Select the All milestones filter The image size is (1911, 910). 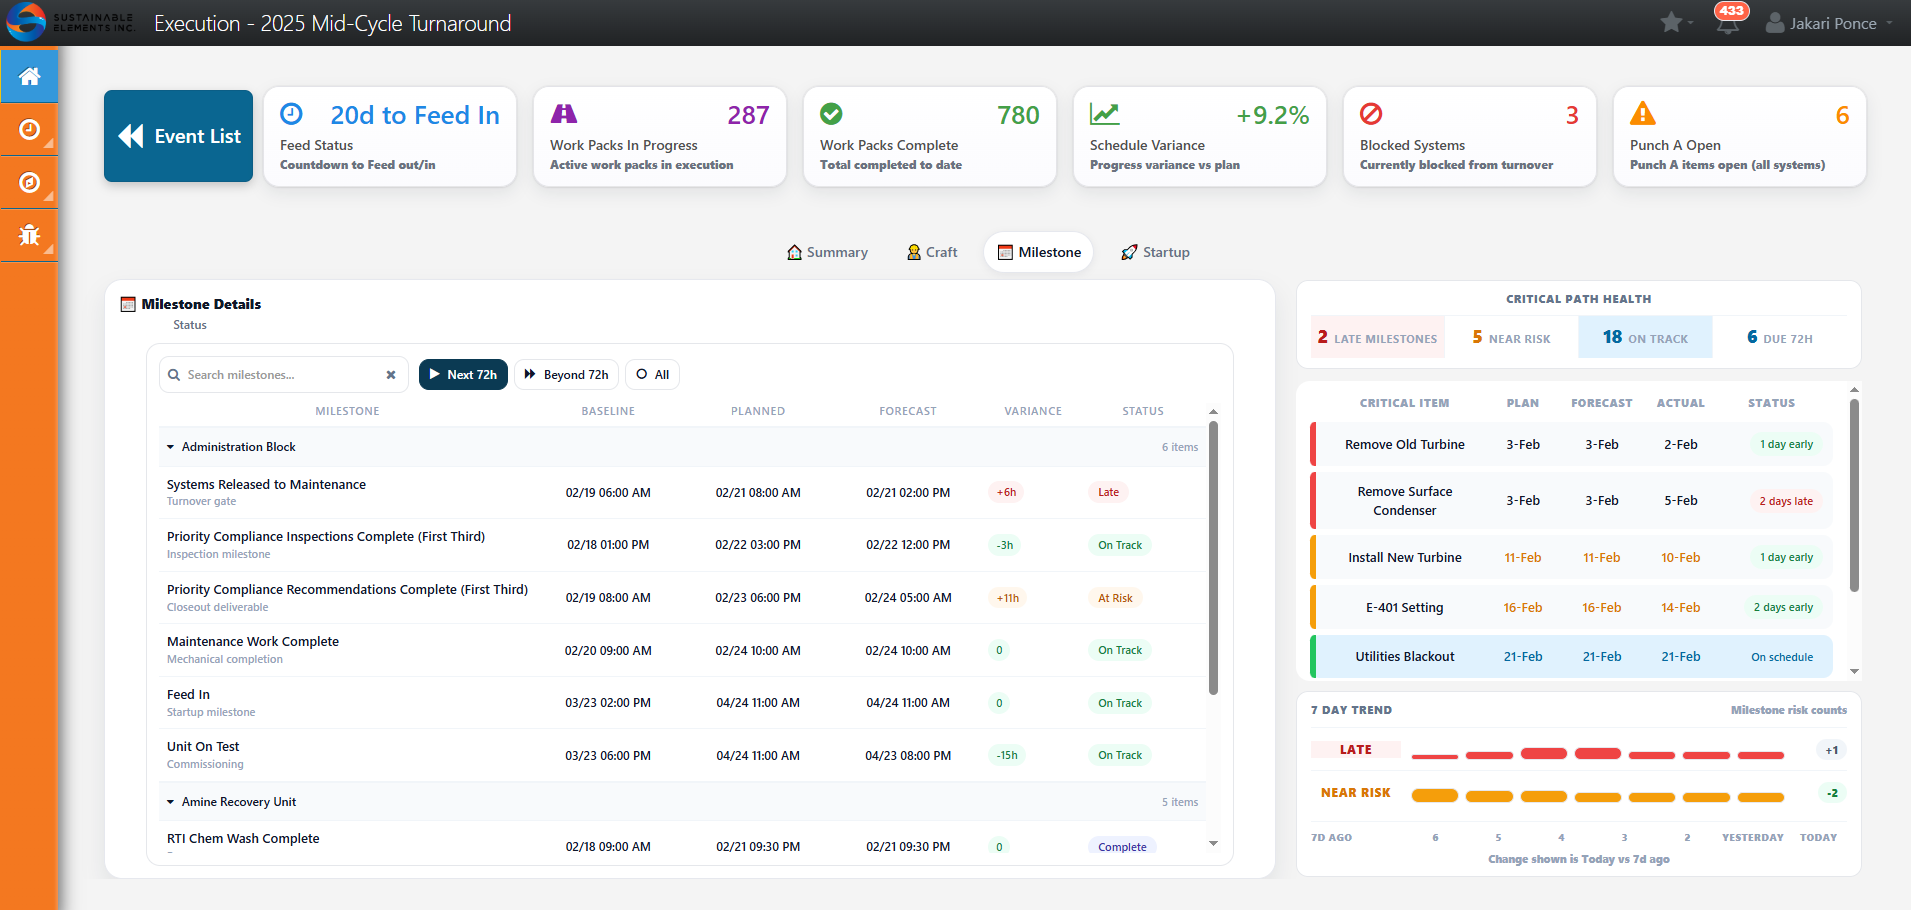[x=652, y=375]
